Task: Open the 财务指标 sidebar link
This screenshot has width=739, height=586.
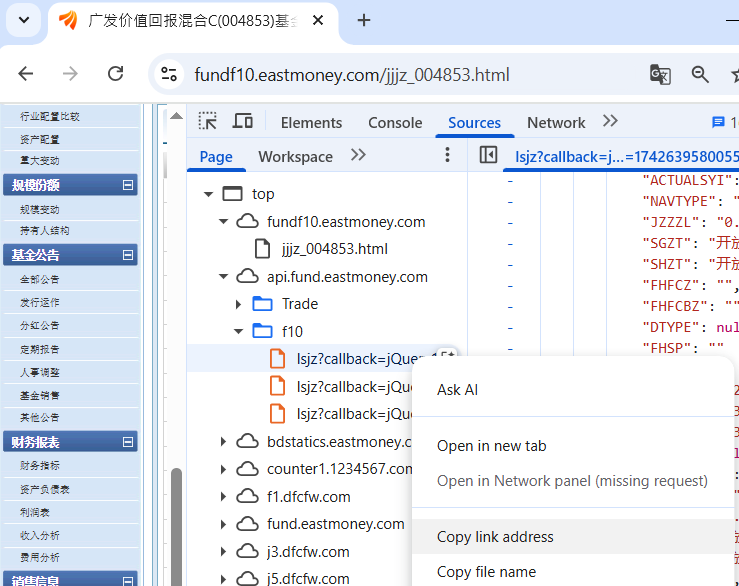Action: [x=40, y=466]
